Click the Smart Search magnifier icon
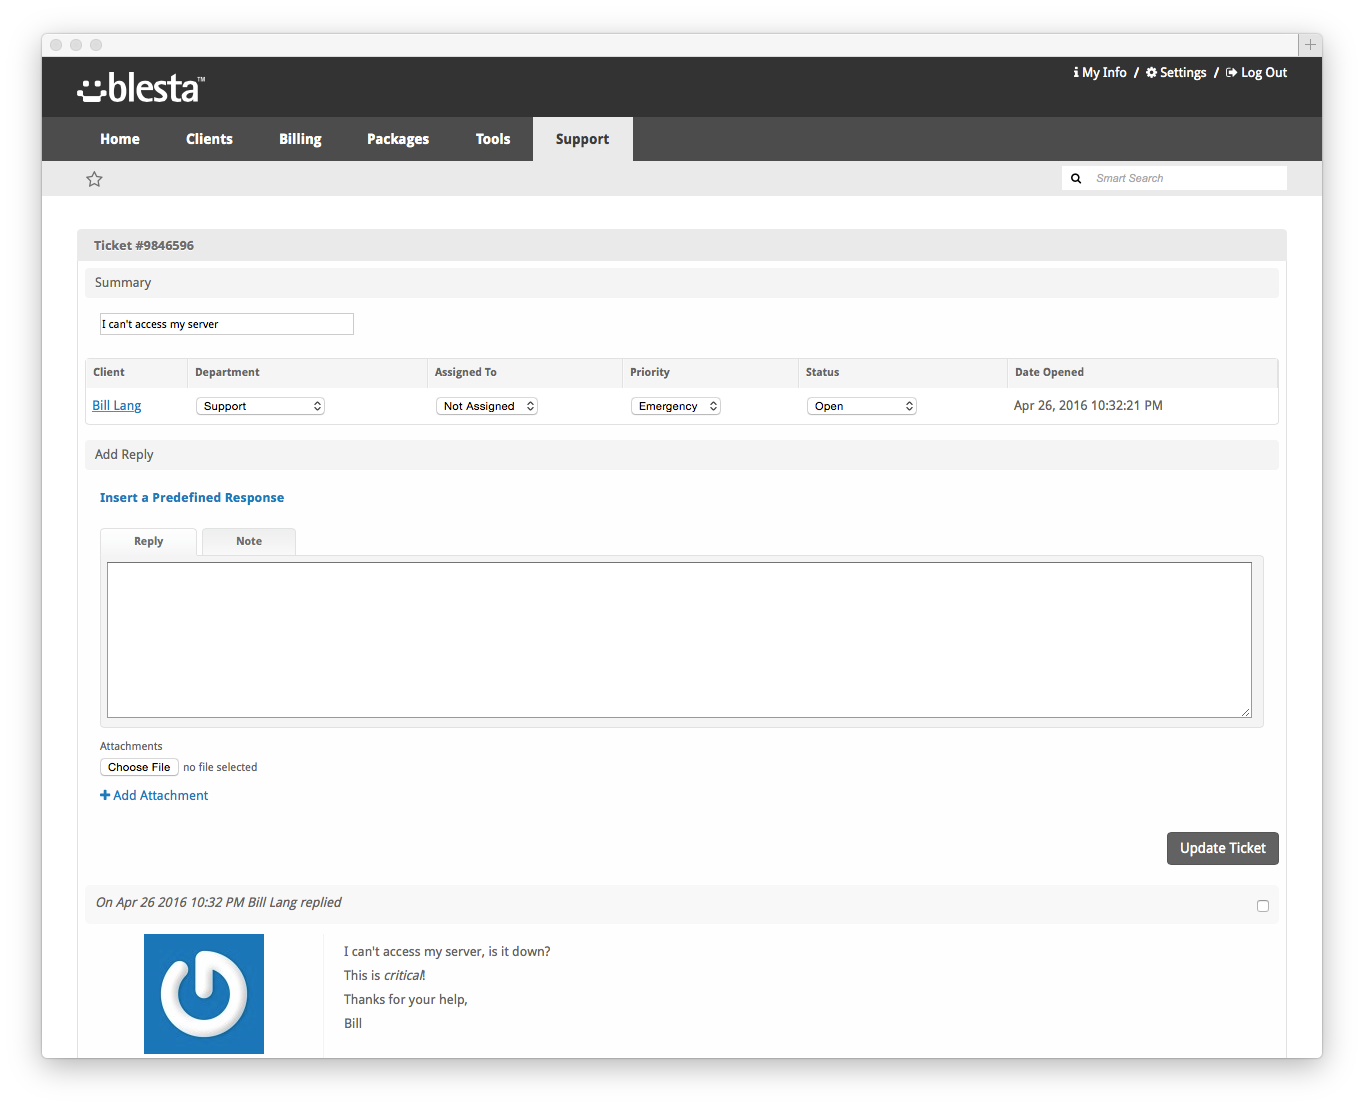 [x=1076, y=178]
